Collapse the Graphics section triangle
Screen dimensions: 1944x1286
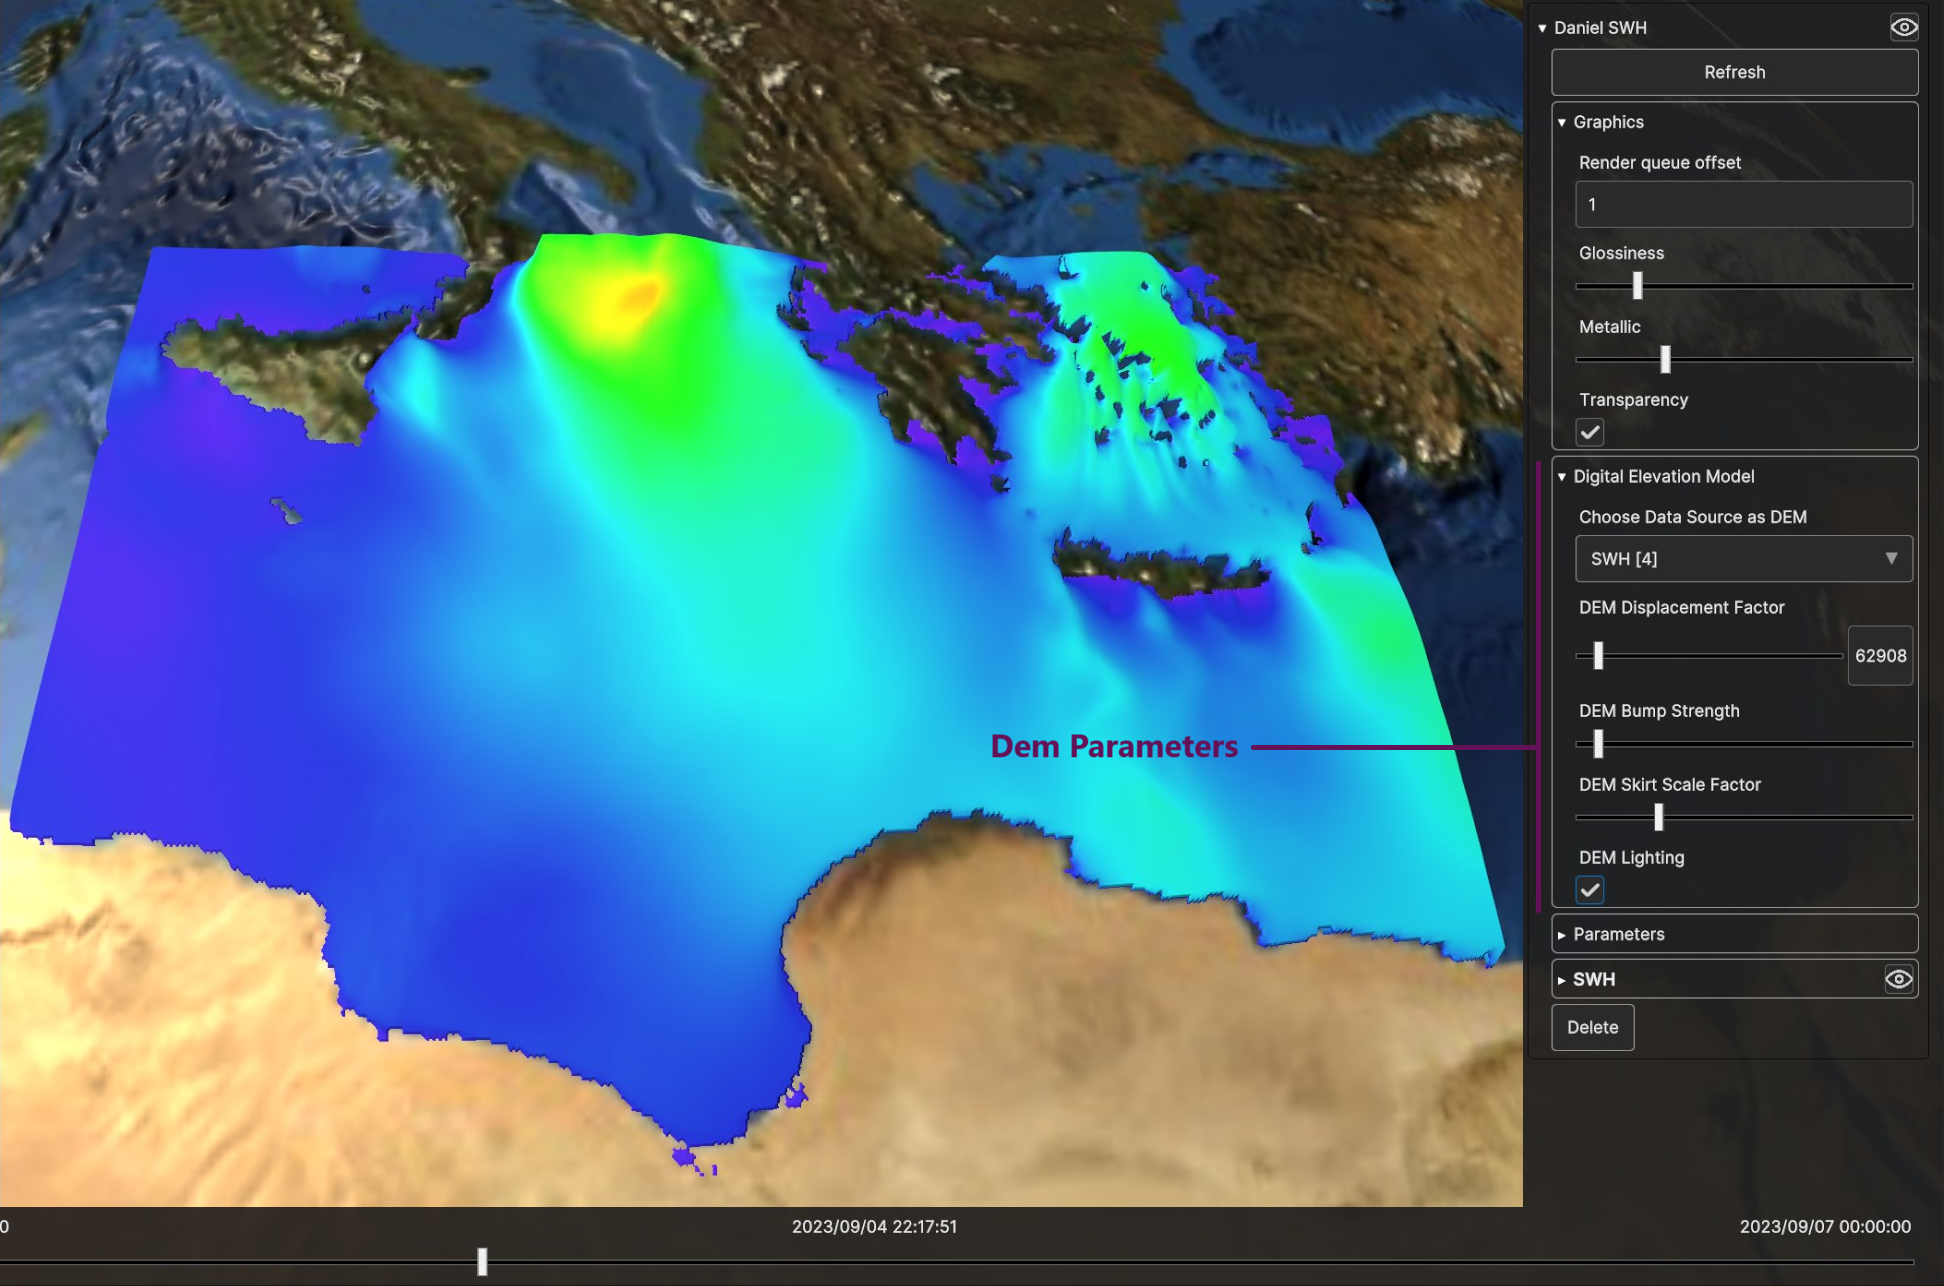coord(1562,122)
